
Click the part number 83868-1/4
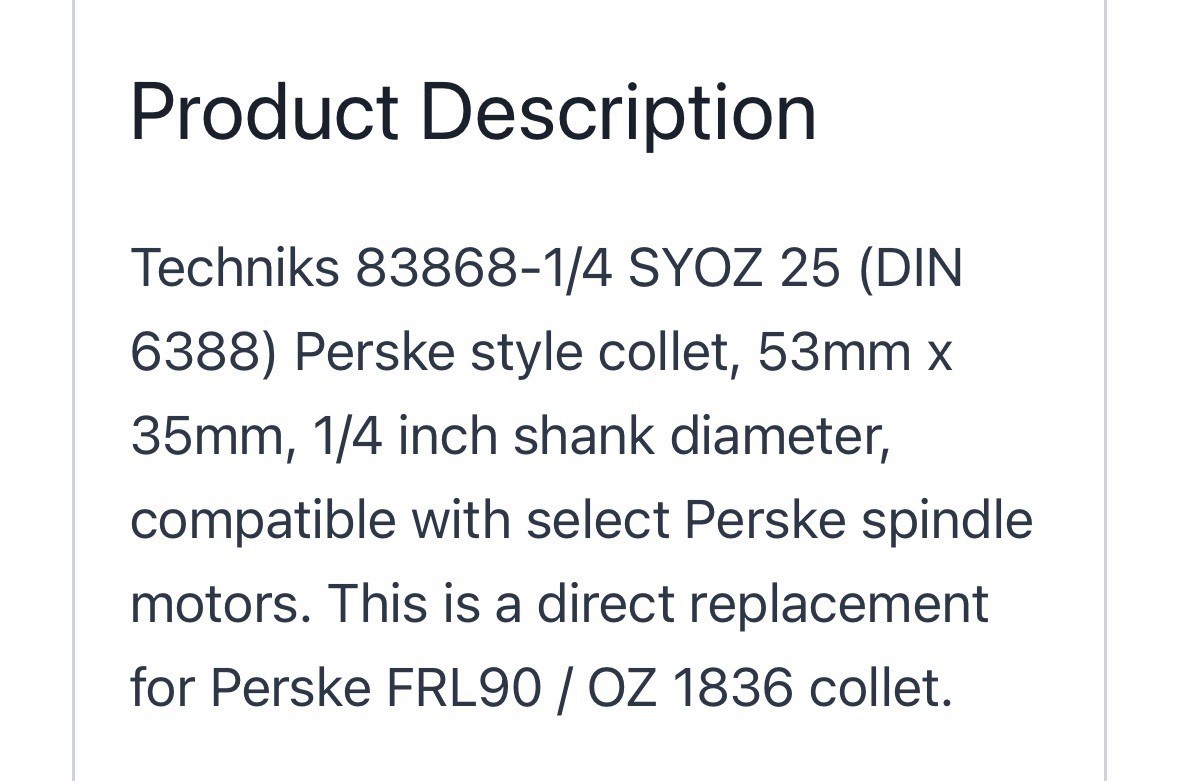(483, 267)
